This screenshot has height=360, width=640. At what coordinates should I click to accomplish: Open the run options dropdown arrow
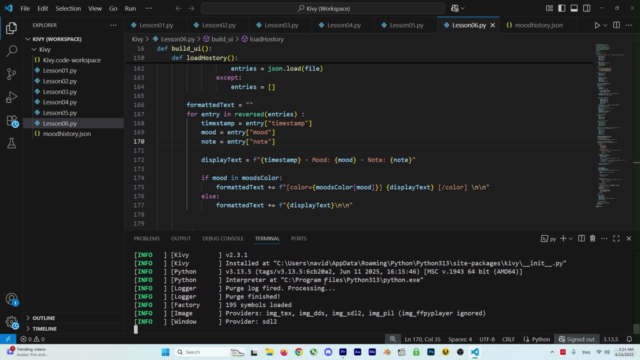605,25
